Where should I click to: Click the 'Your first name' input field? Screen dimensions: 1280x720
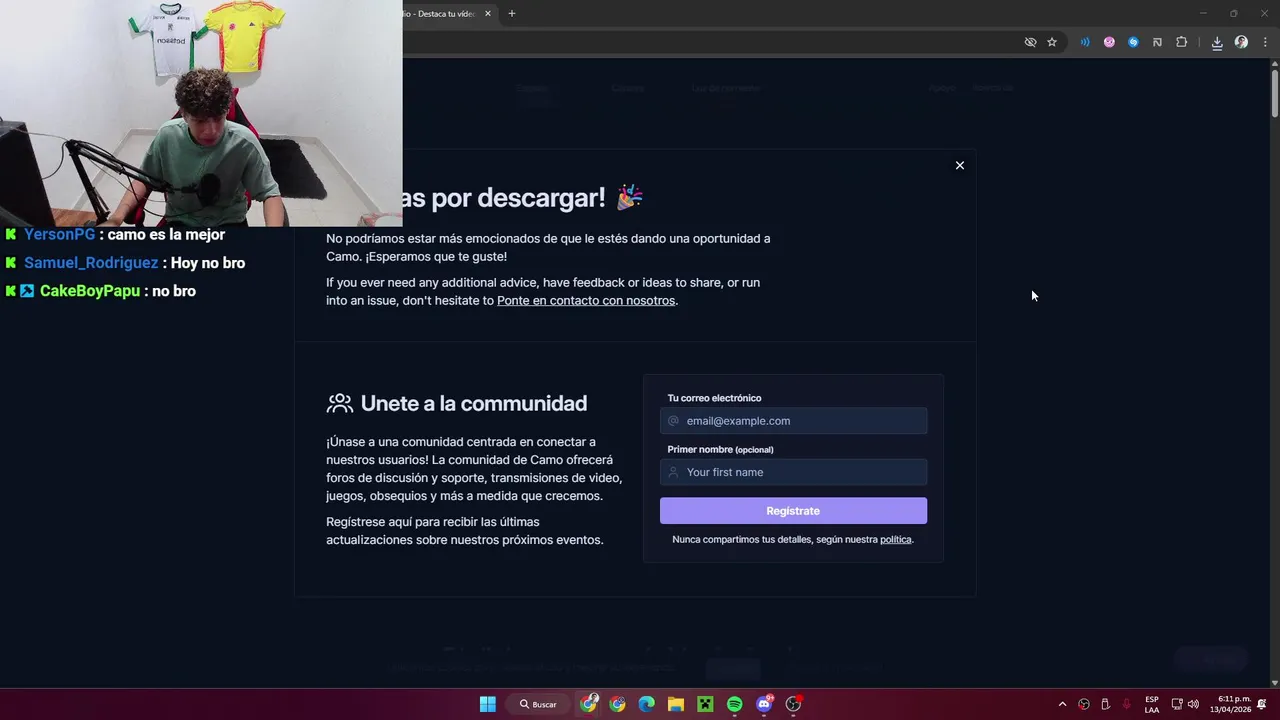793,472
